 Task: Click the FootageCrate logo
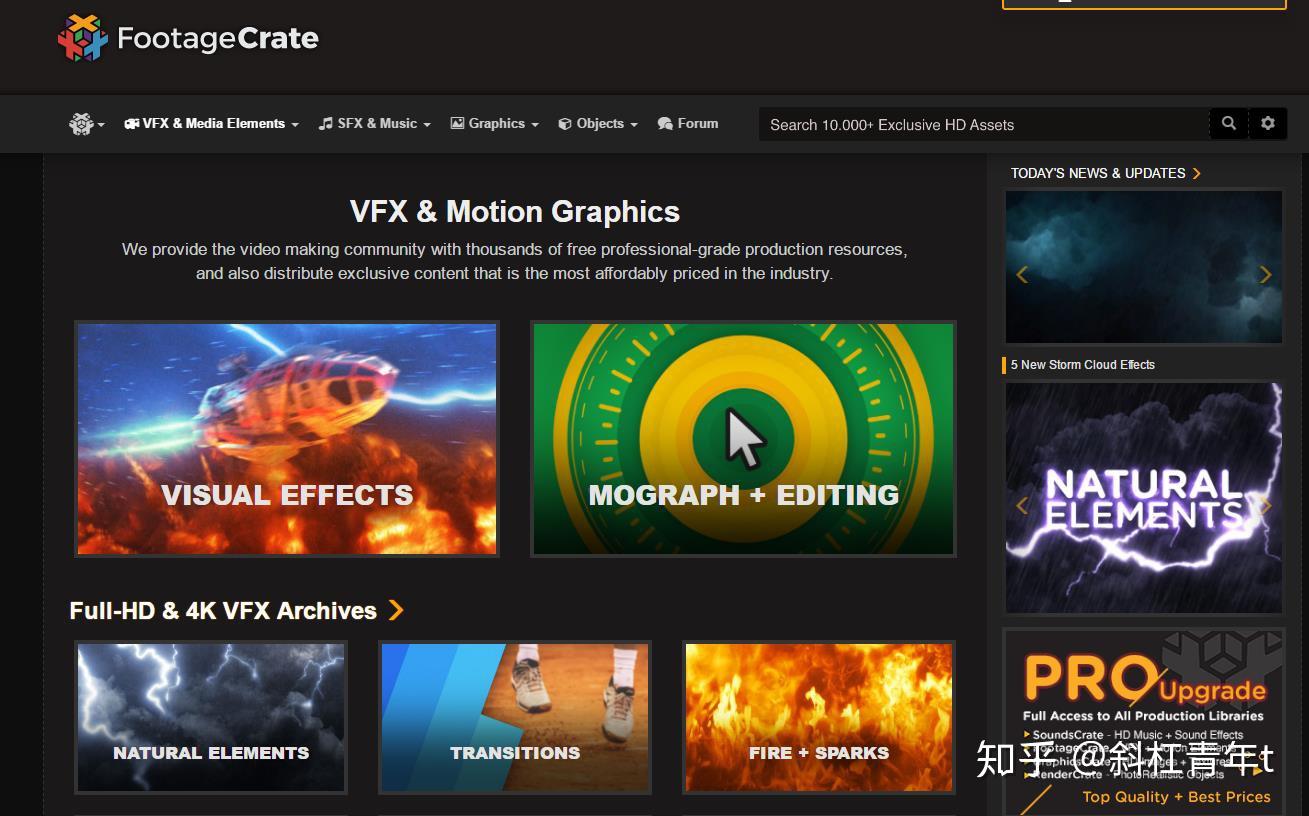pyautogui.click(x=188, y=38)
